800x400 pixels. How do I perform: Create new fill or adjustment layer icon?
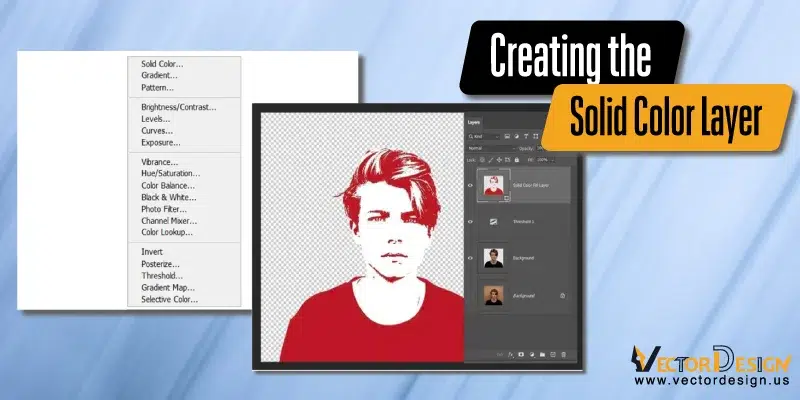532,355
